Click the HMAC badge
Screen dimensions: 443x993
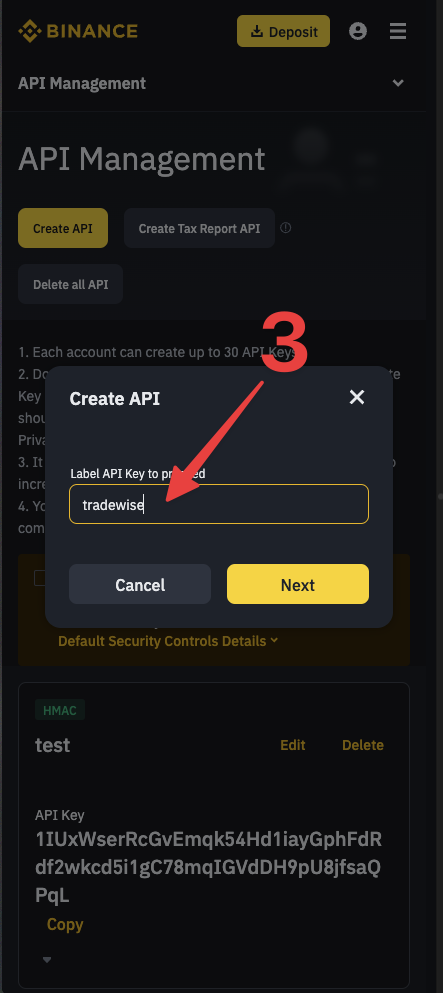coord(59,711)
